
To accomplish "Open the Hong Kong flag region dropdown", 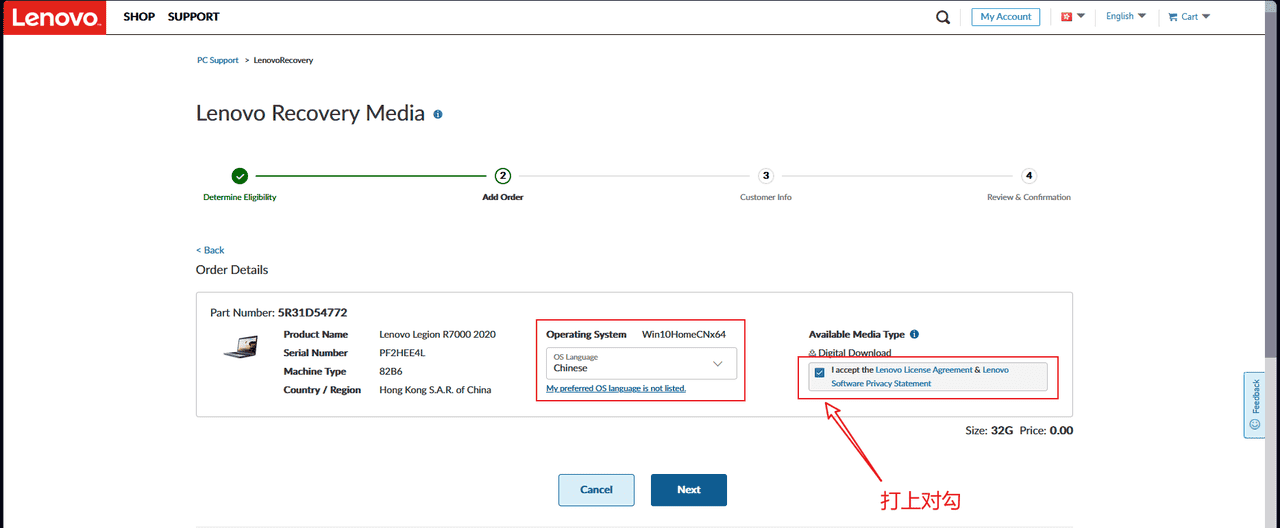I will coord(1072,17).
